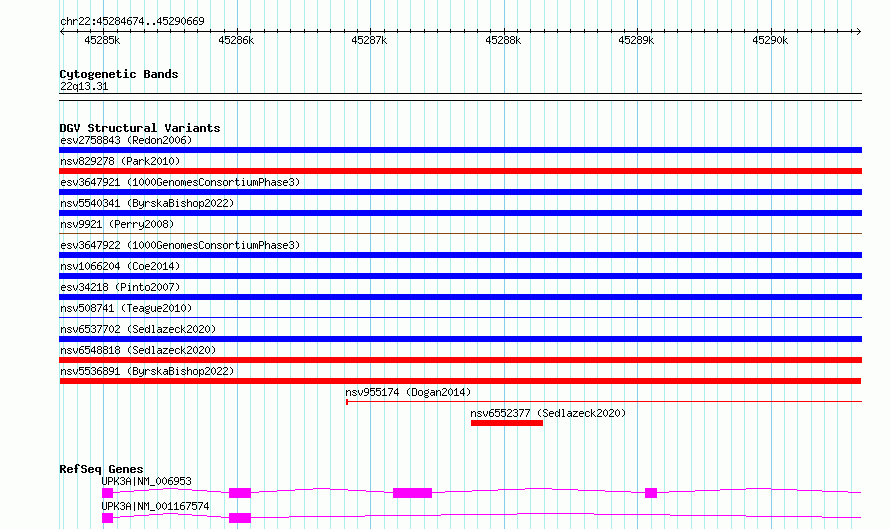Screen dimensions: 890x529
Task: Click the magenta exon of NM_001167574 nearest 45285k
Action: tap(107, 518)
